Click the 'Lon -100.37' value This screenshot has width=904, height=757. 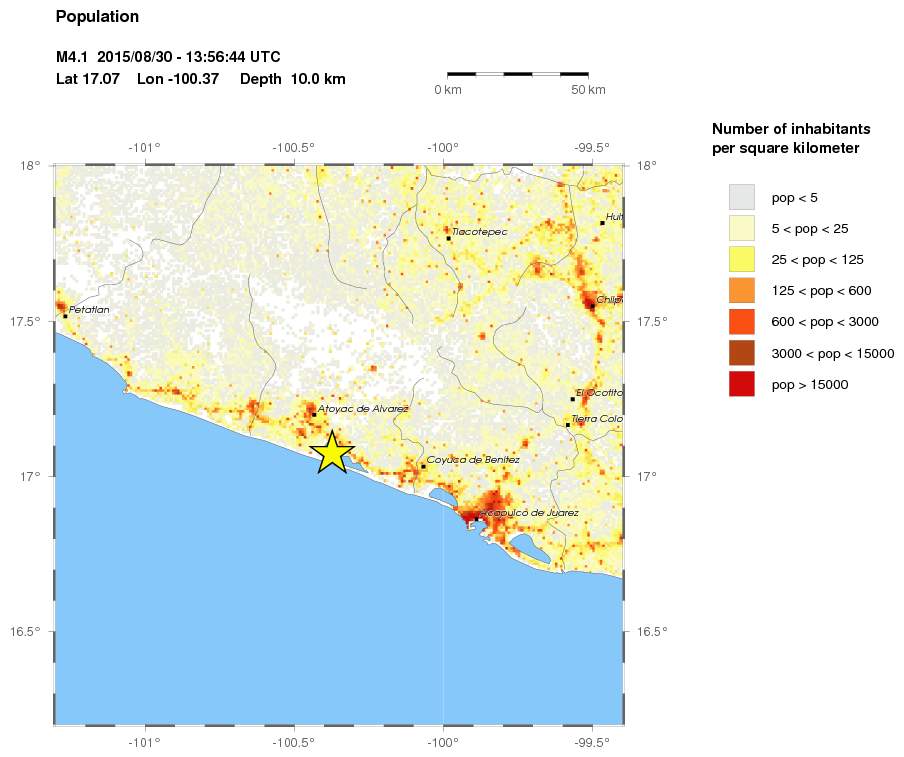pyautogui.click(x=178, y=79)
